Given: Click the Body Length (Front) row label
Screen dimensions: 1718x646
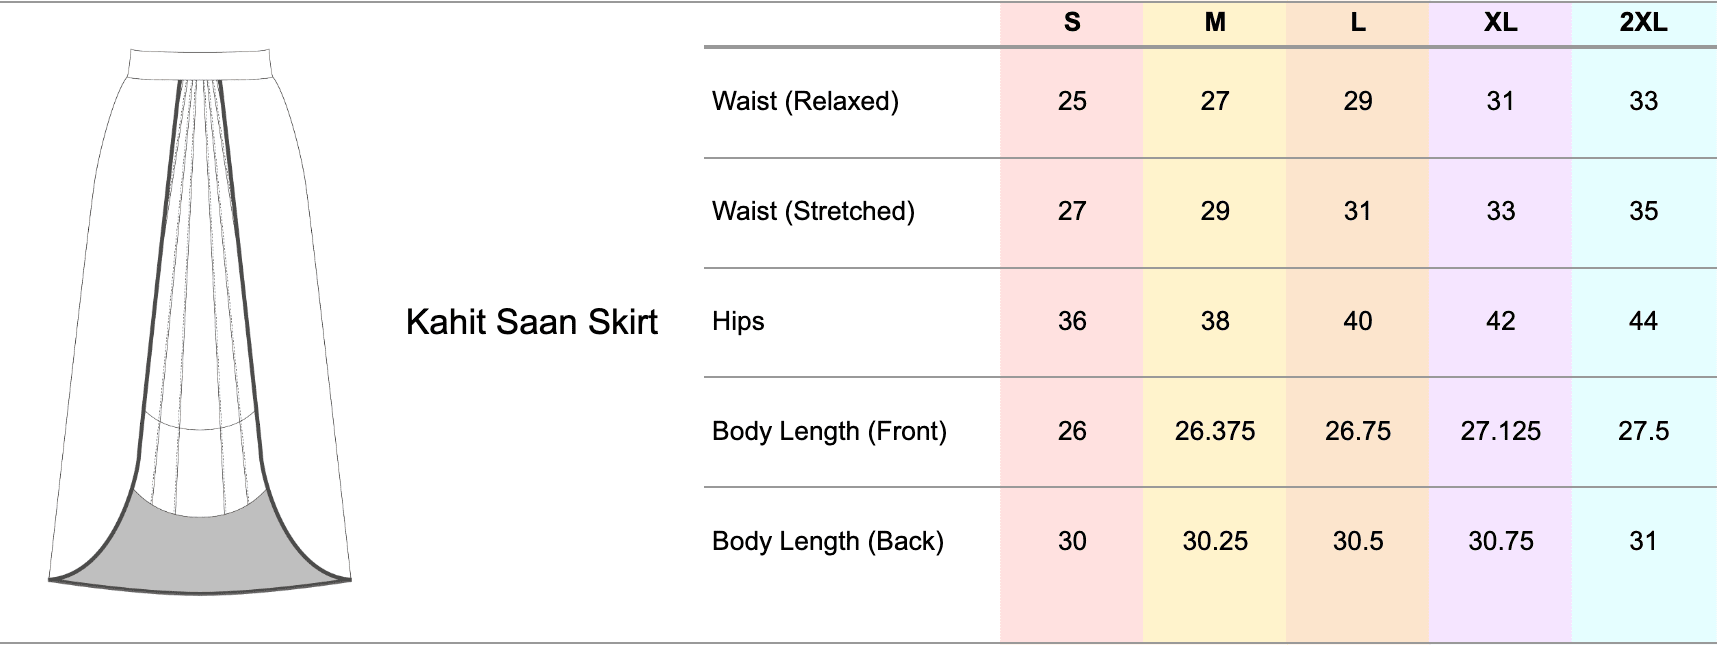Looking at the screenshot, I should coord(829,431).
